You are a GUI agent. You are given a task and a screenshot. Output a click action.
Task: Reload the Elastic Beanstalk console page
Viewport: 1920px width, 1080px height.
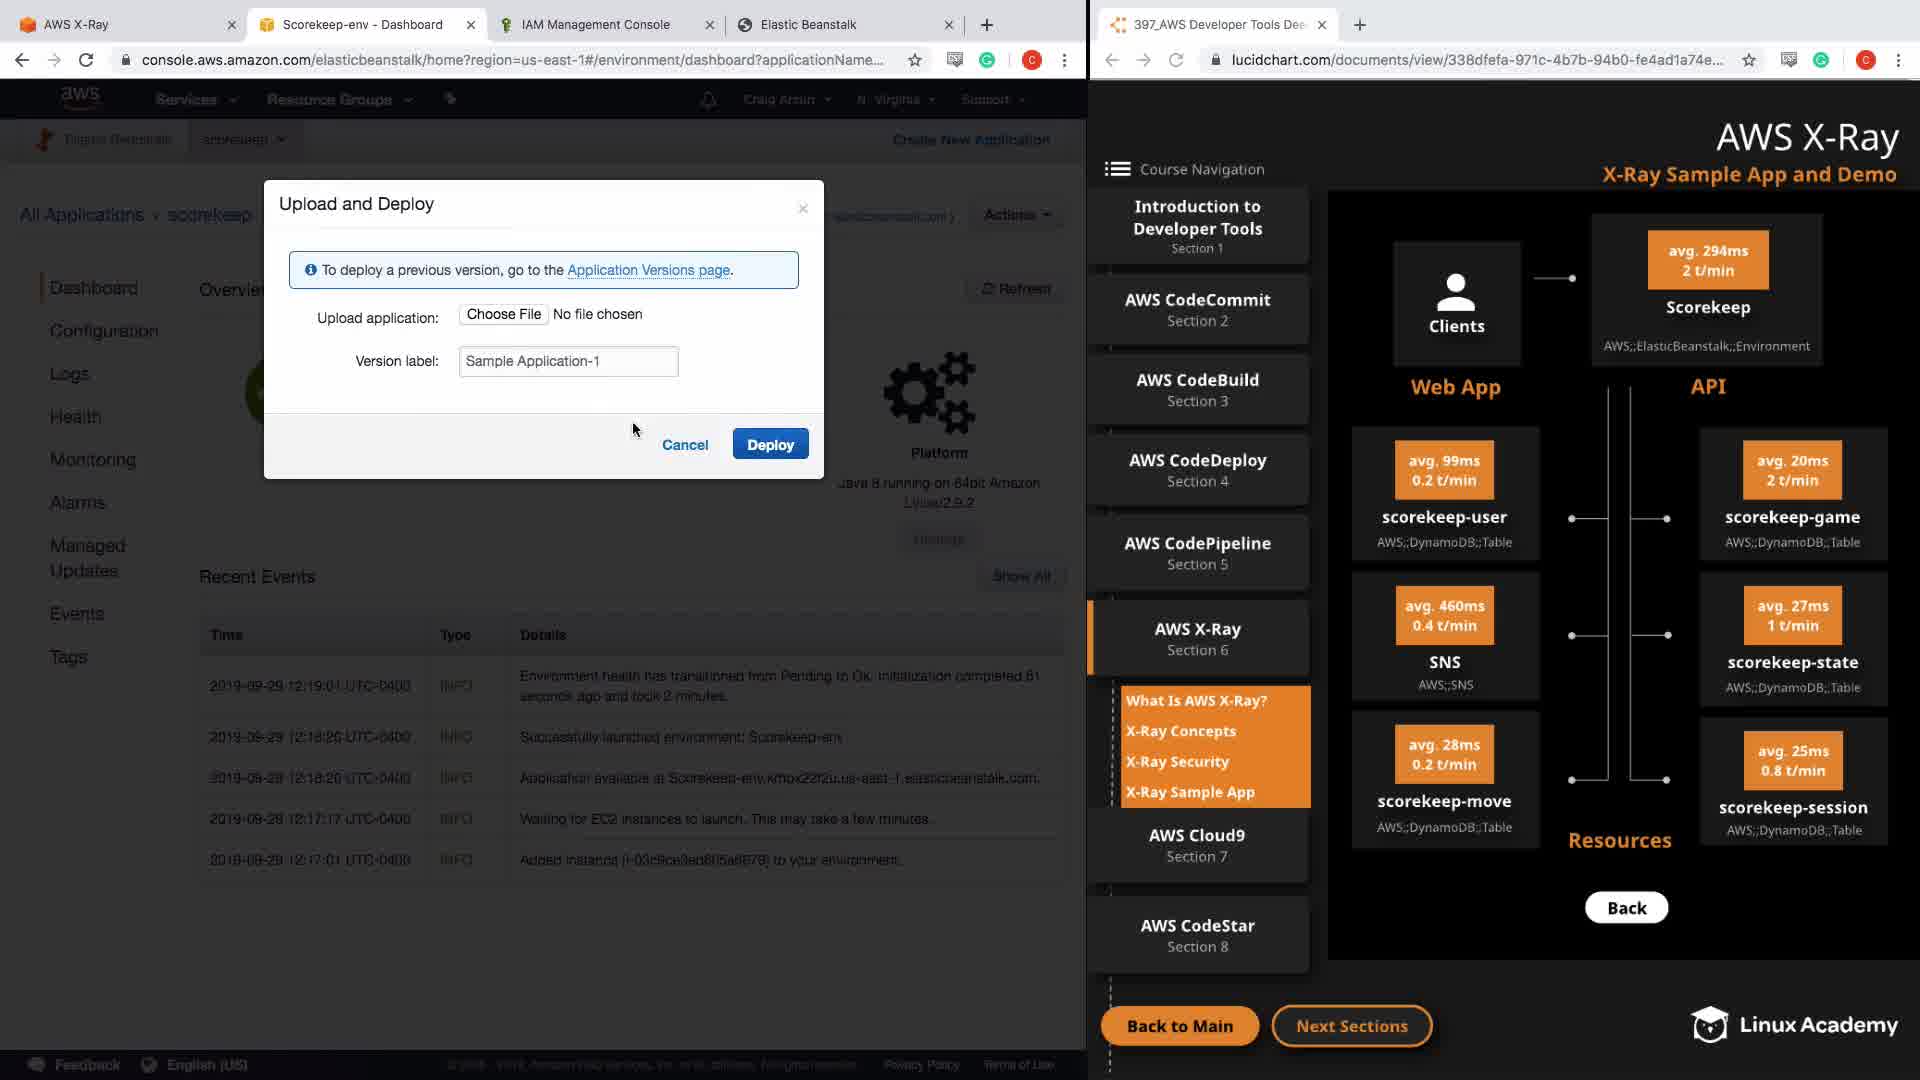86,60
